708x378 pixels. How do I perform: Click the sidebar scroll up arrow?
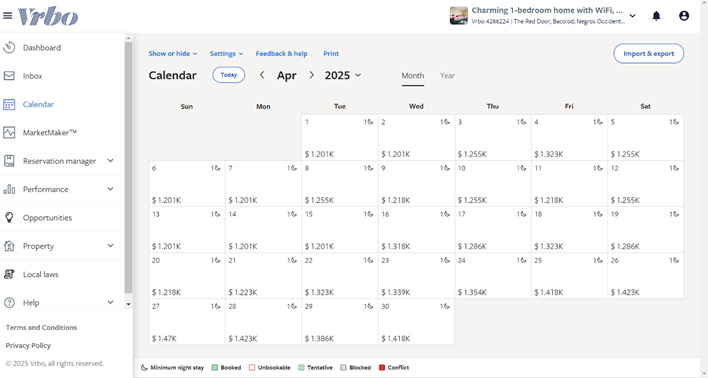[x=128, y=38]
